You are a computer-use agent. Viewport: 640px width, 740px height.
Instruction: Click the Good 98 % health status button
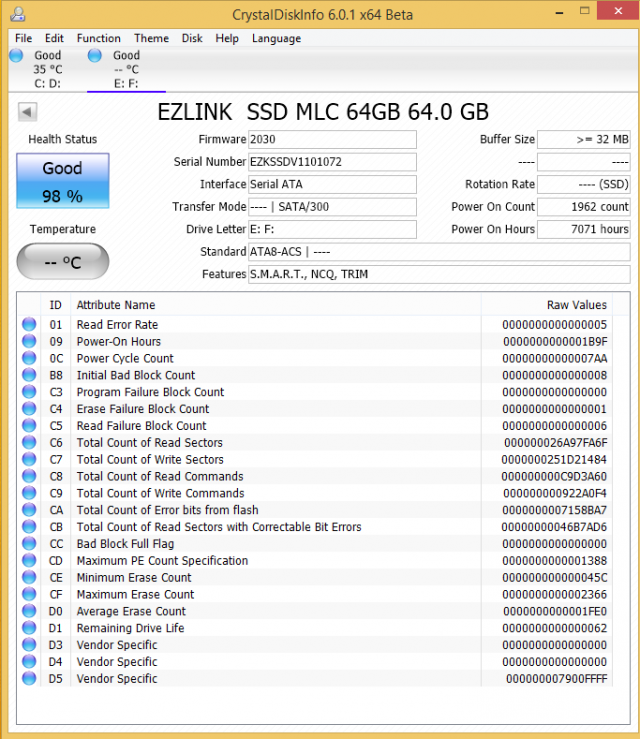click(63, 181)
